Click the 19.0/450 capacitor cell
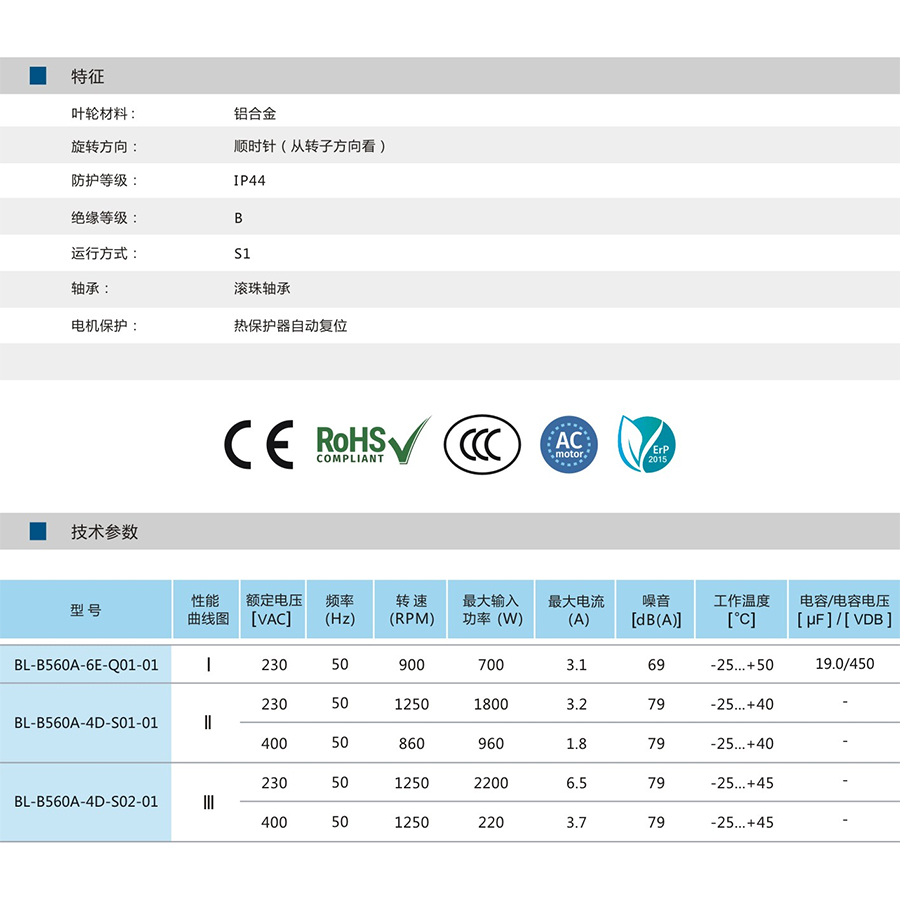Image resolution: width=900 pixels, height=924 pixels. 845,664
